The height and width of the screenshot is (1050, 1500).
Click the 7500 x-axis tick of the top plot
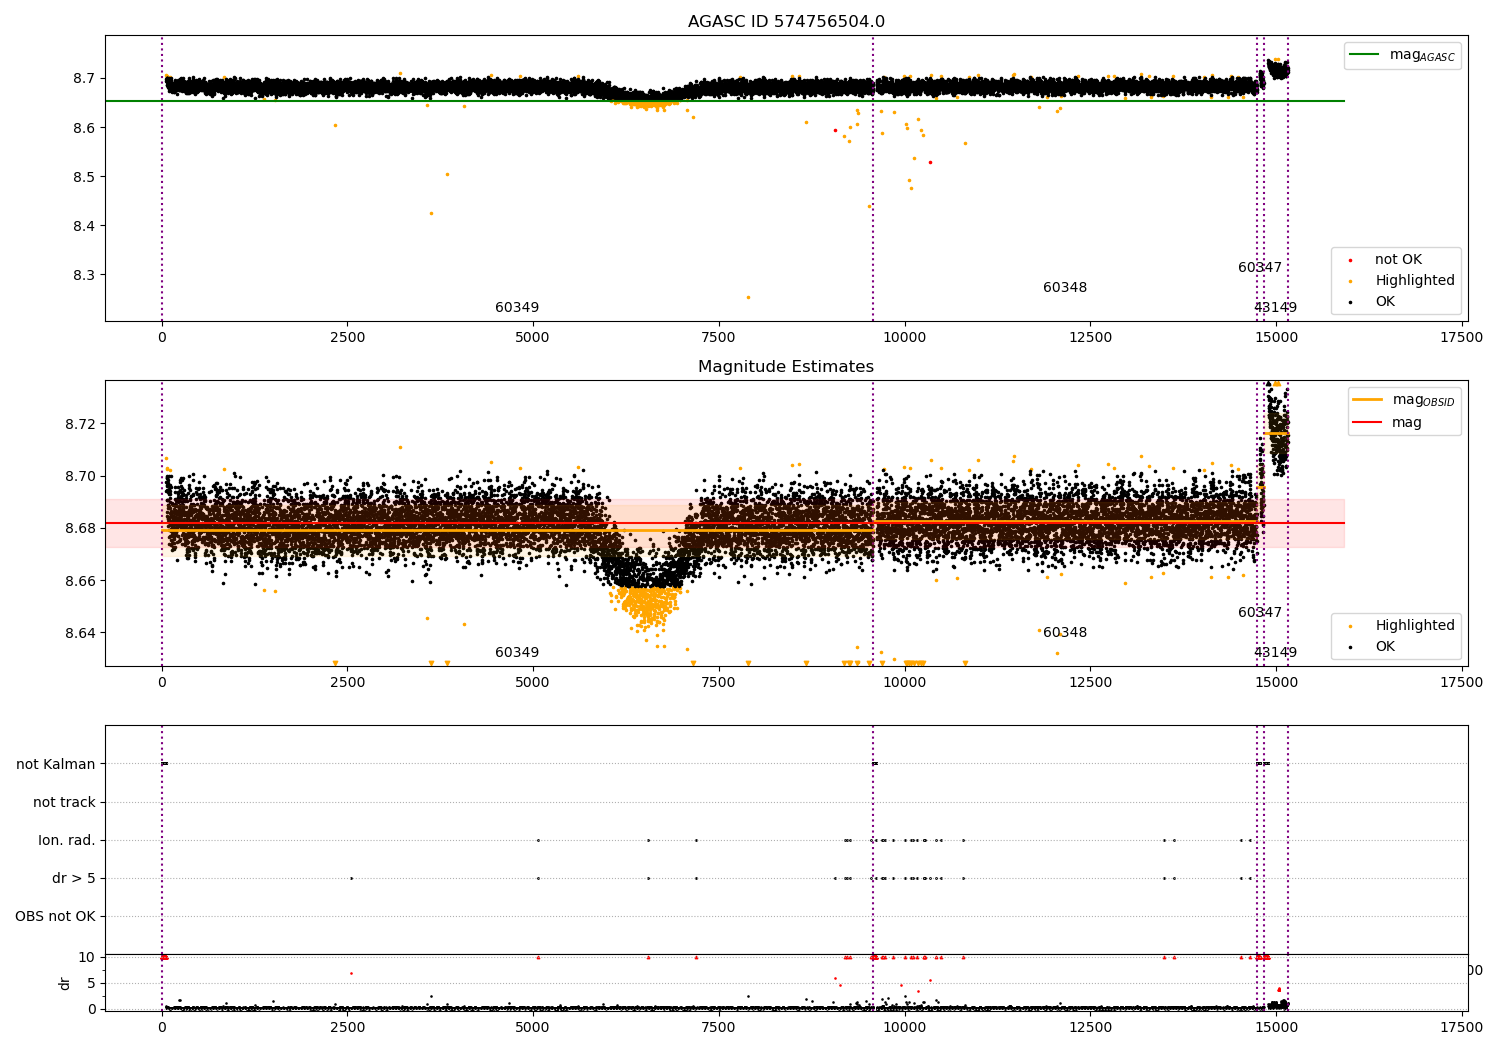coord(719,338)
